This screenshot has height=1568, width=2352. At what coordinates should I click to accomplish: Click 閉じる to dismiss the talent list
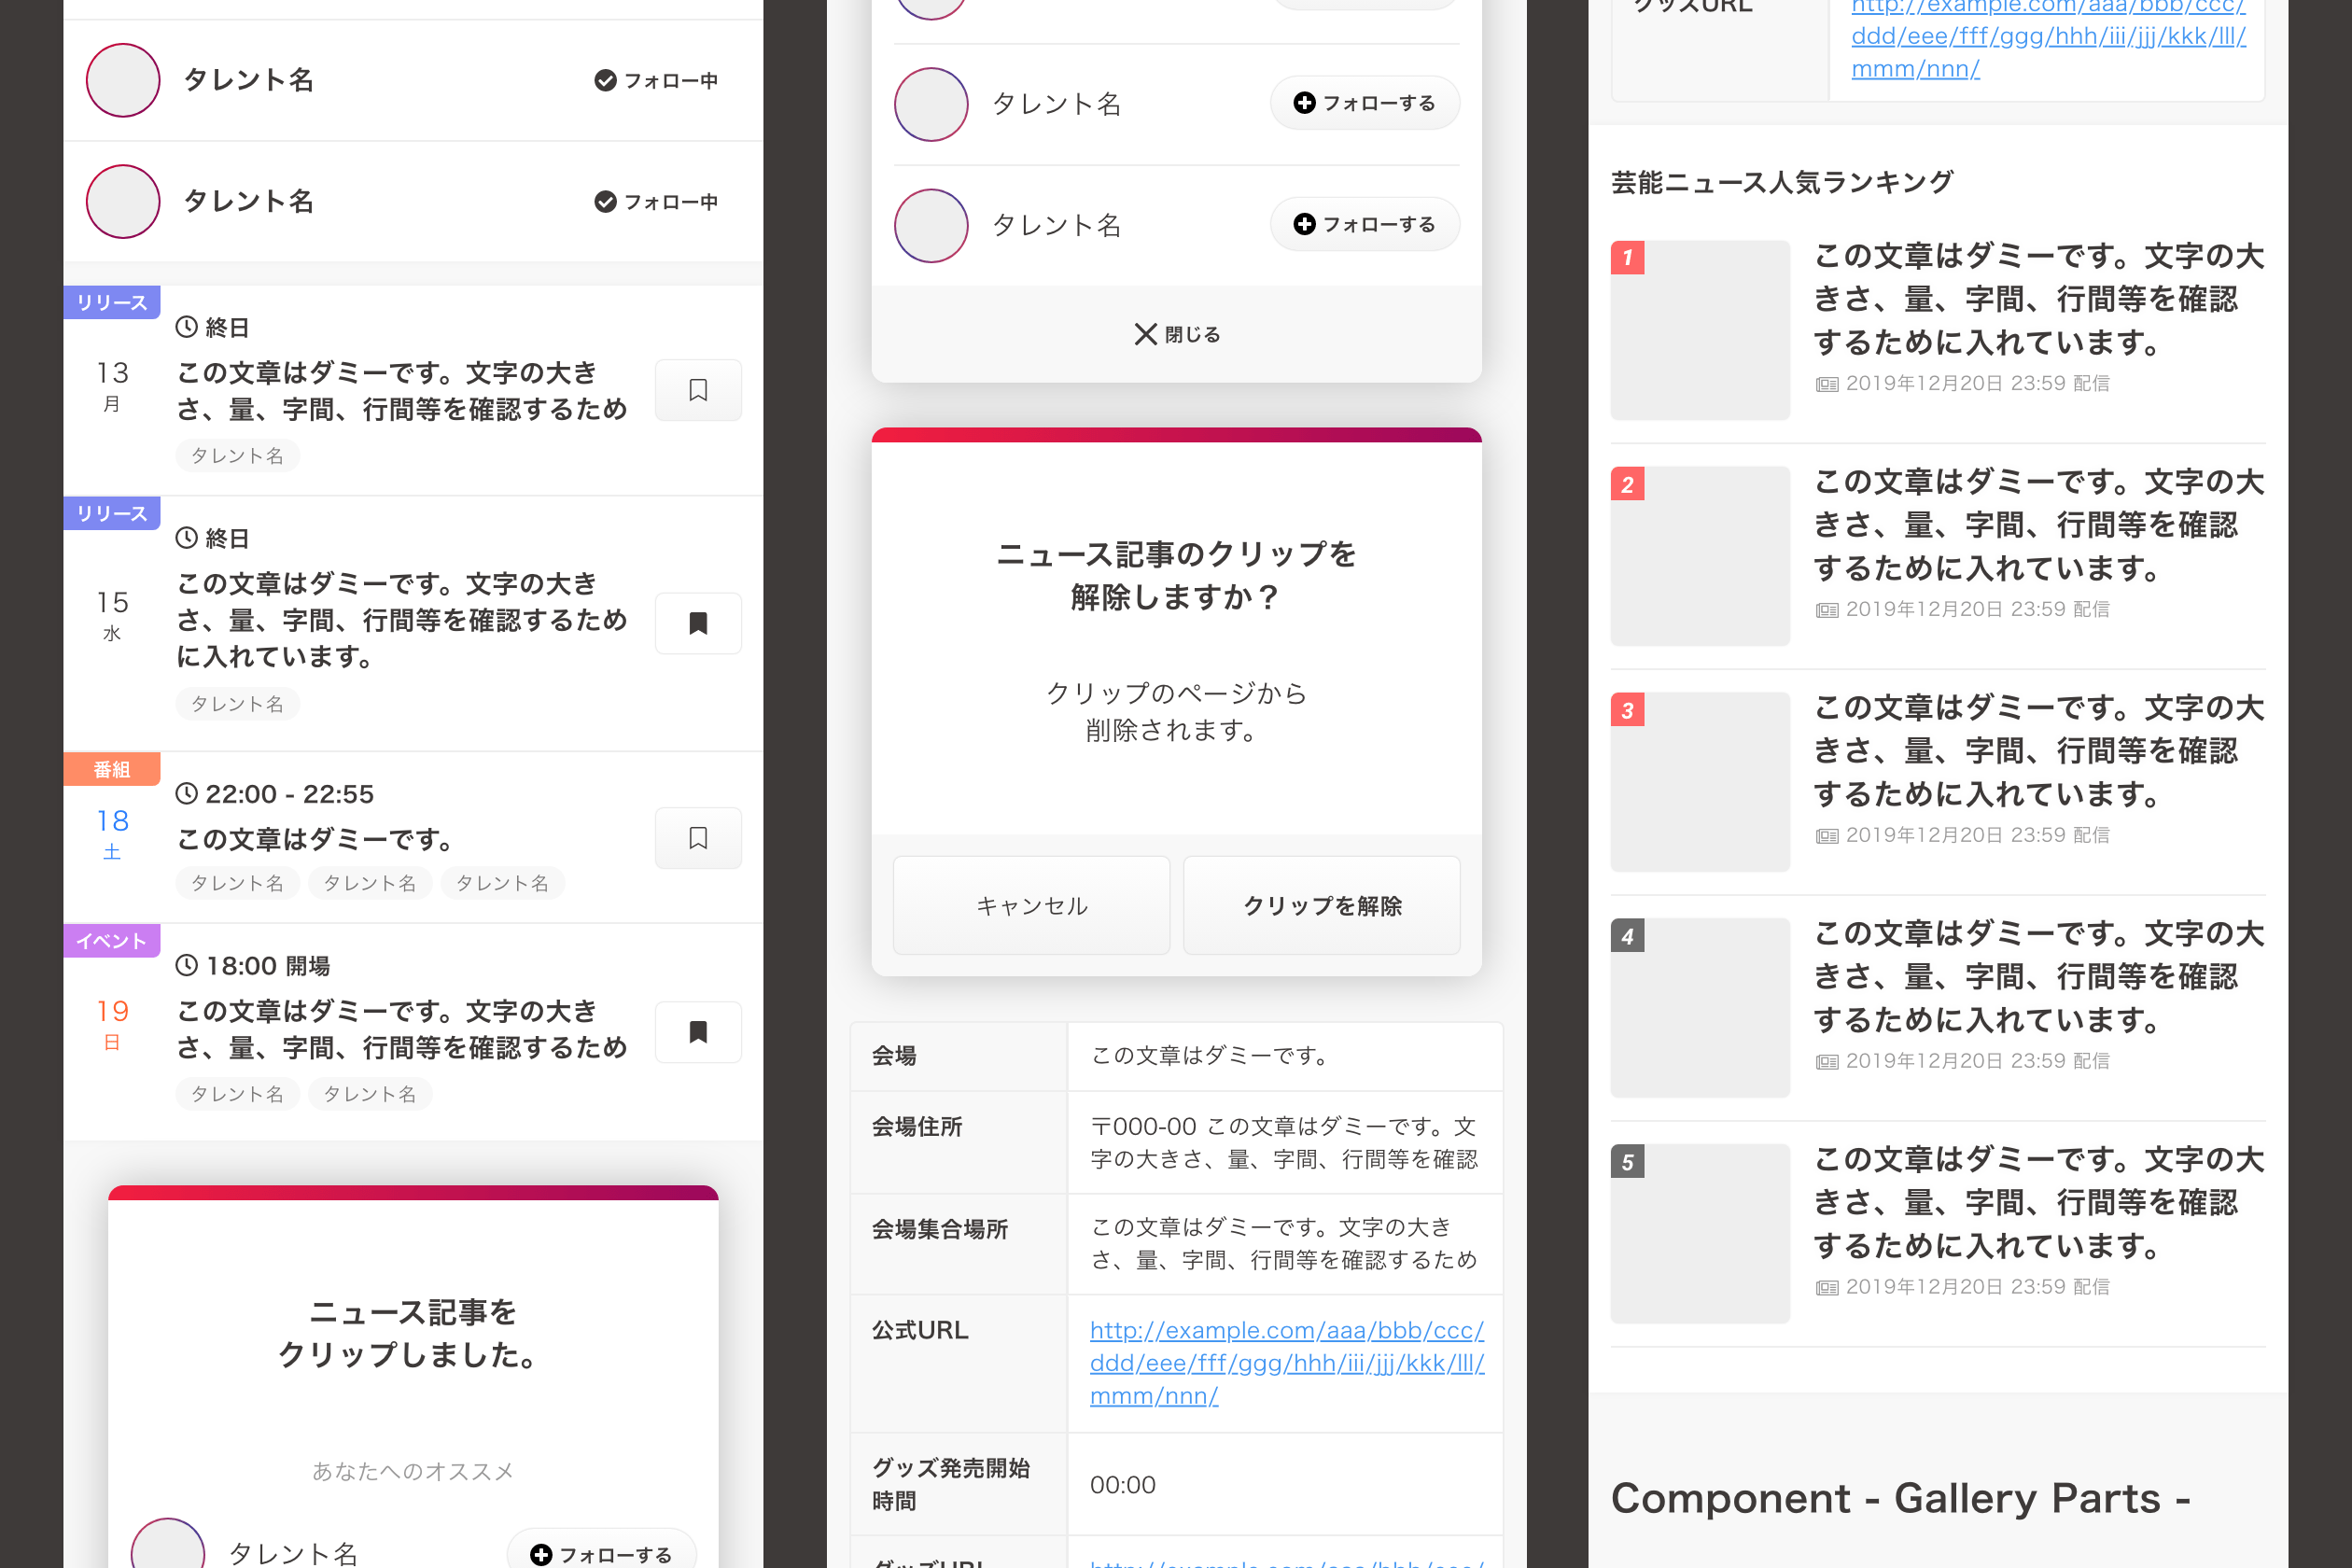[x=1176, y=334]
